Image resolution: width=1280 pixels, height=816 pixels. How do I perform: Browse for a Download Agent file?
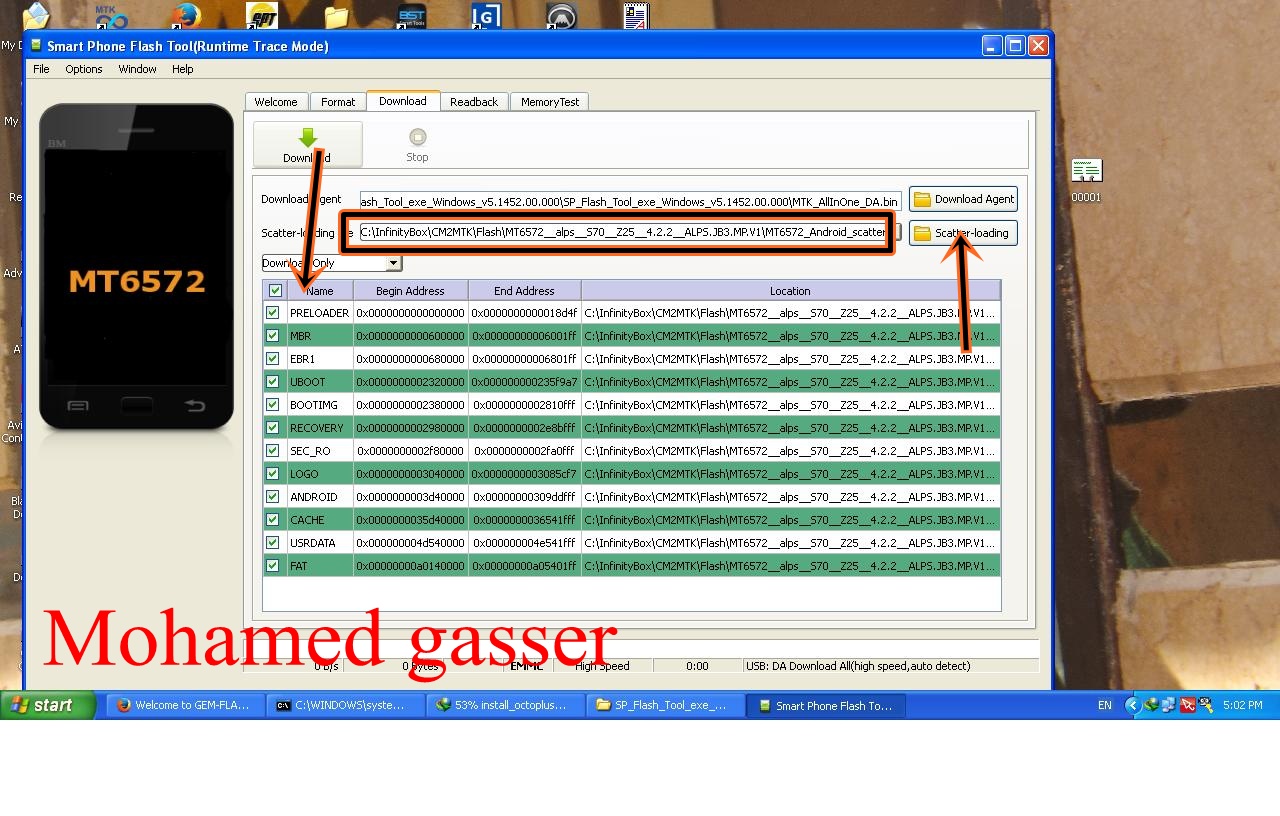click(x=963, y=199)
